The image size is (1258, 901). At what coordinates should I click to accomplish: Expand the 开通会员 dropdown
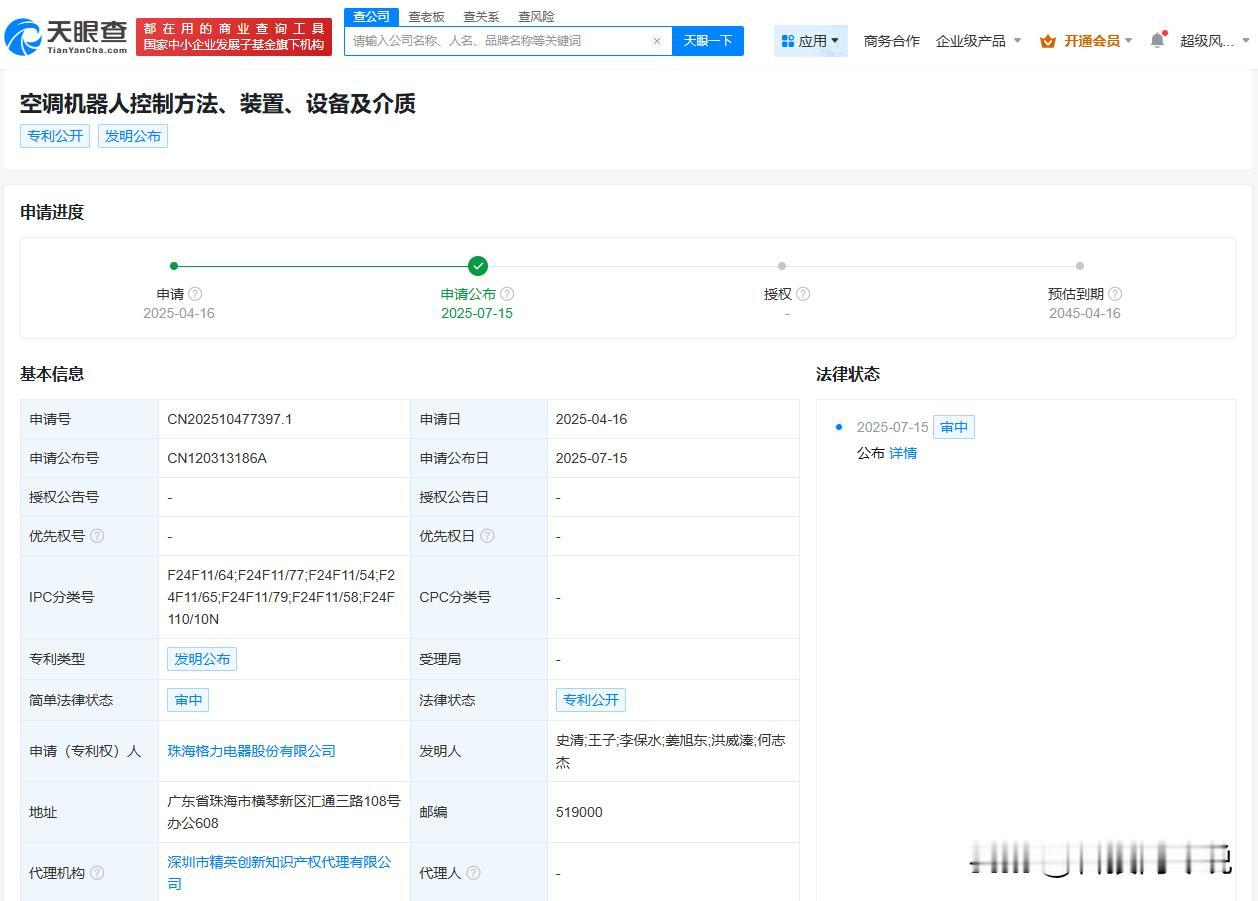(1087, 41)
